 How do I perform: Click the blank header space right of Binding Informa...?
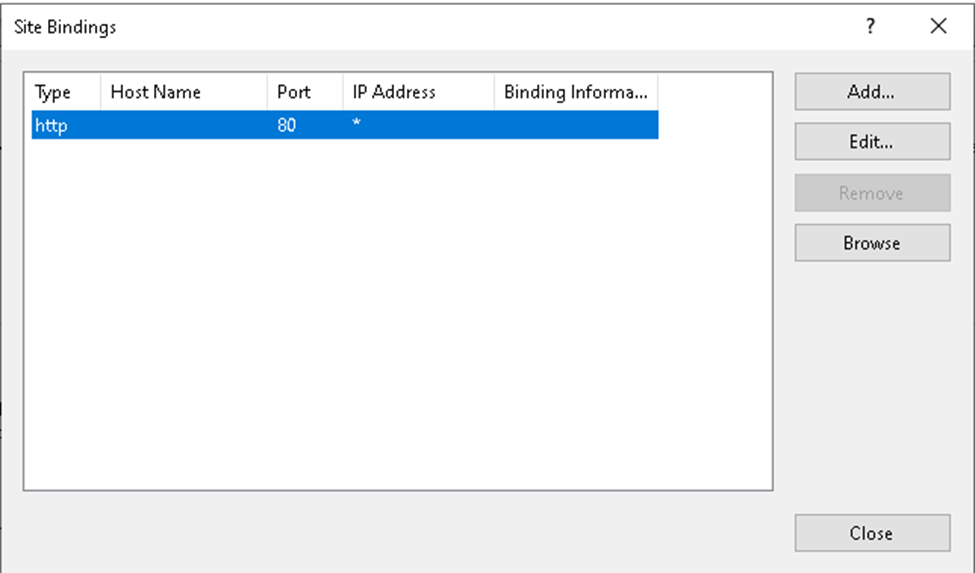click(x=714, y=92)
